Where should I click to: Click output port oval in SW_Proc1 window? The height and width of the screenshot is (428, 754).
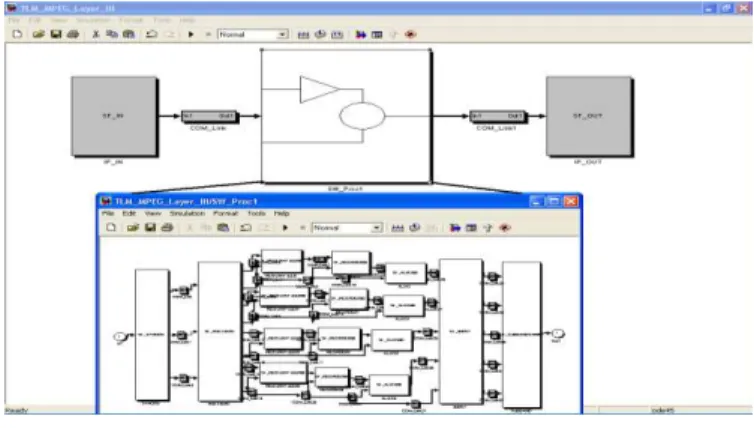tap(557, 333)
